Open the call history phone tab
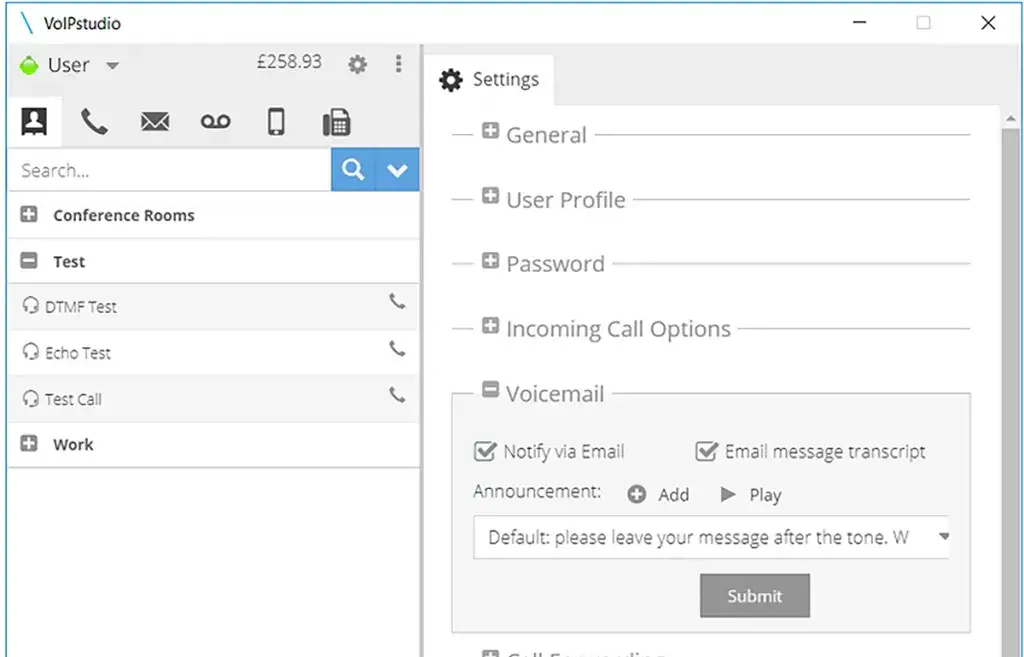Image resolution: width=1024 pixels, height=657 pixels. click(94, 123)
